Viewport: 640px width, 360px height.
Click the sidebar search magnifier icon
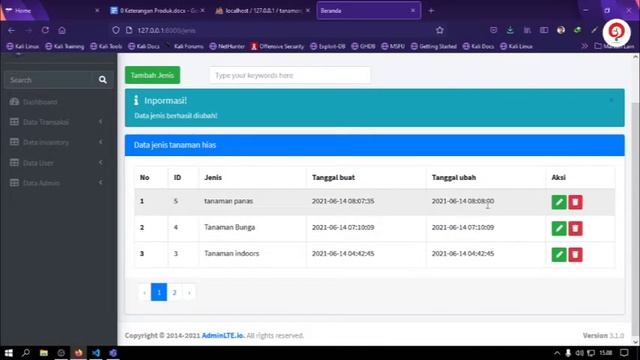pos(102,80)
